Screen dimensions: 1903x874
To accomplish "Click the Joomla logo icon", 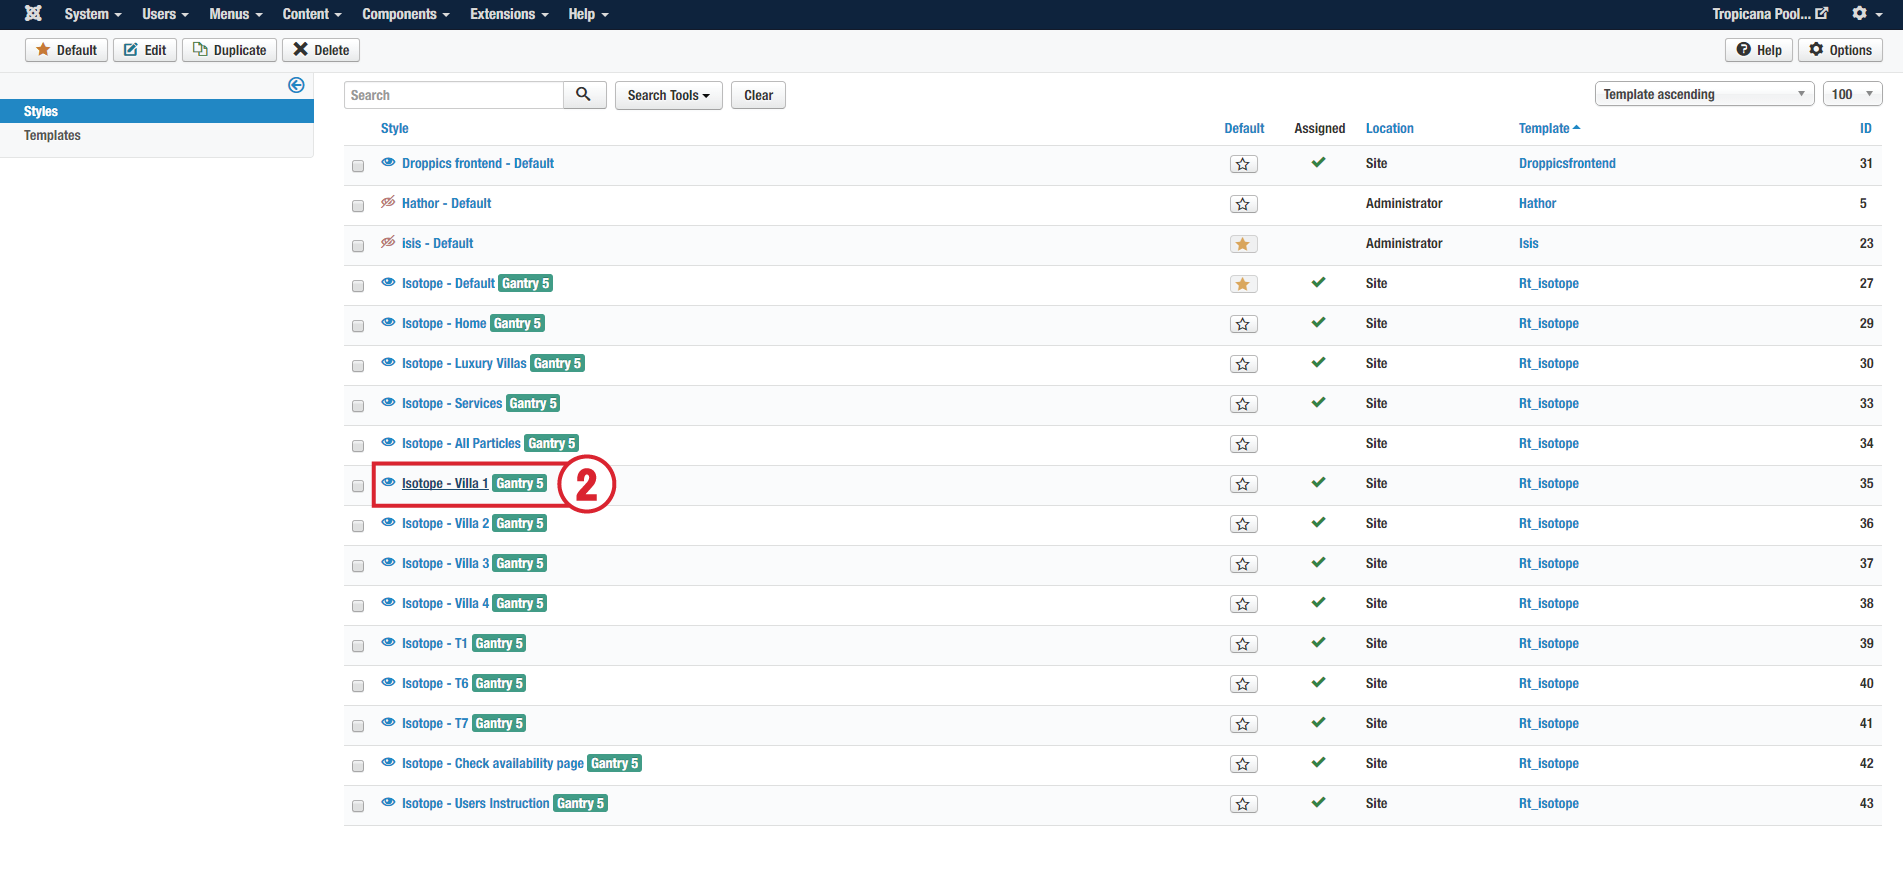I will click(33, 13).
